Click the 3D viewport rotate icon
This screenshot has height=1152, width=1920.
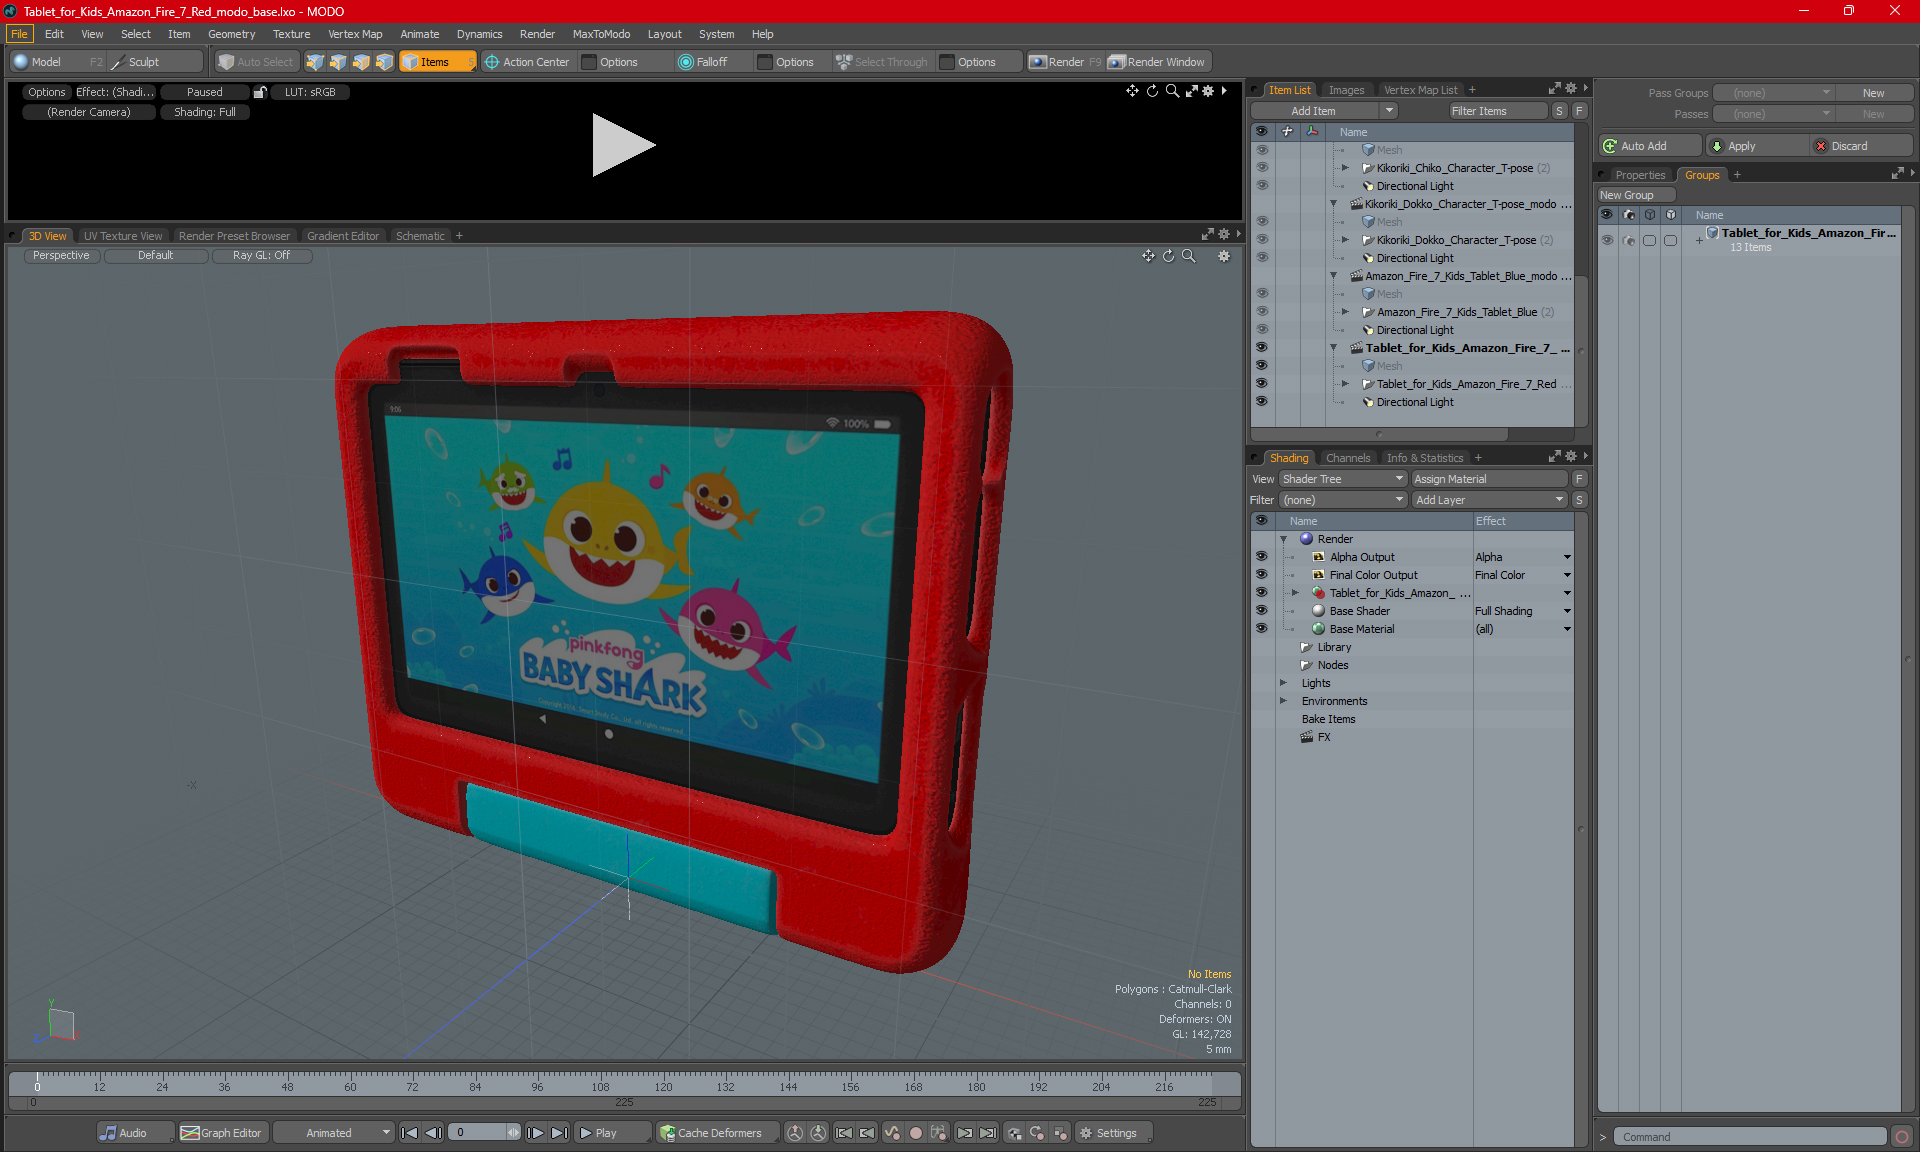[x=1168, y=256]
